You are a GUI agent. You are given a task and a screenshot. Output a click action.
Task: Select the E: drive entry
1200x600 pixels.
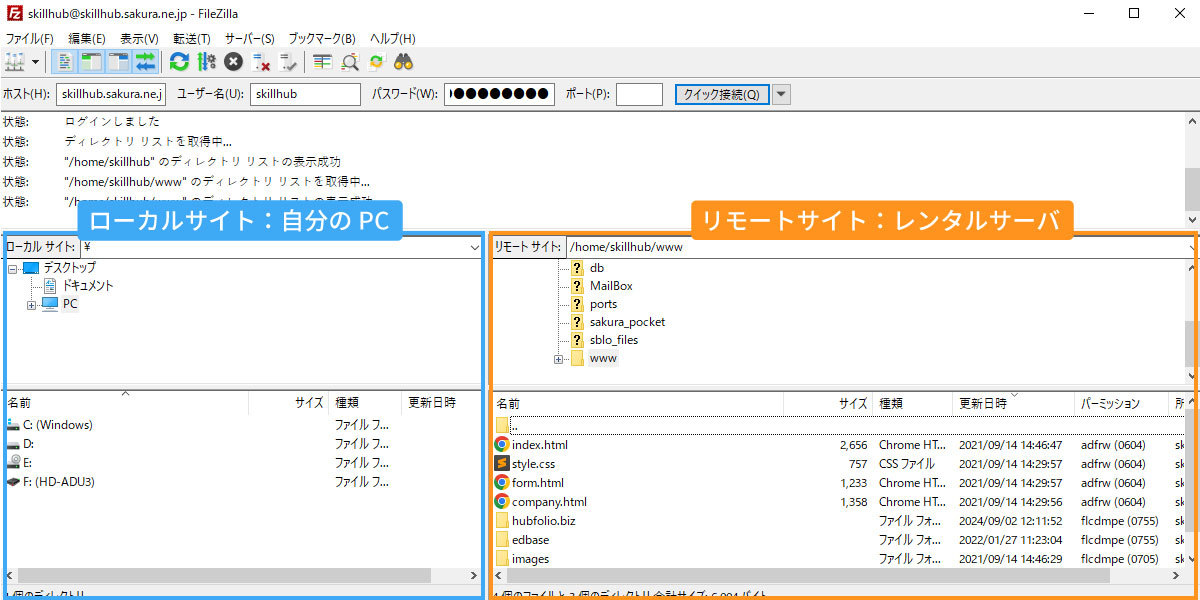point(27,463)
